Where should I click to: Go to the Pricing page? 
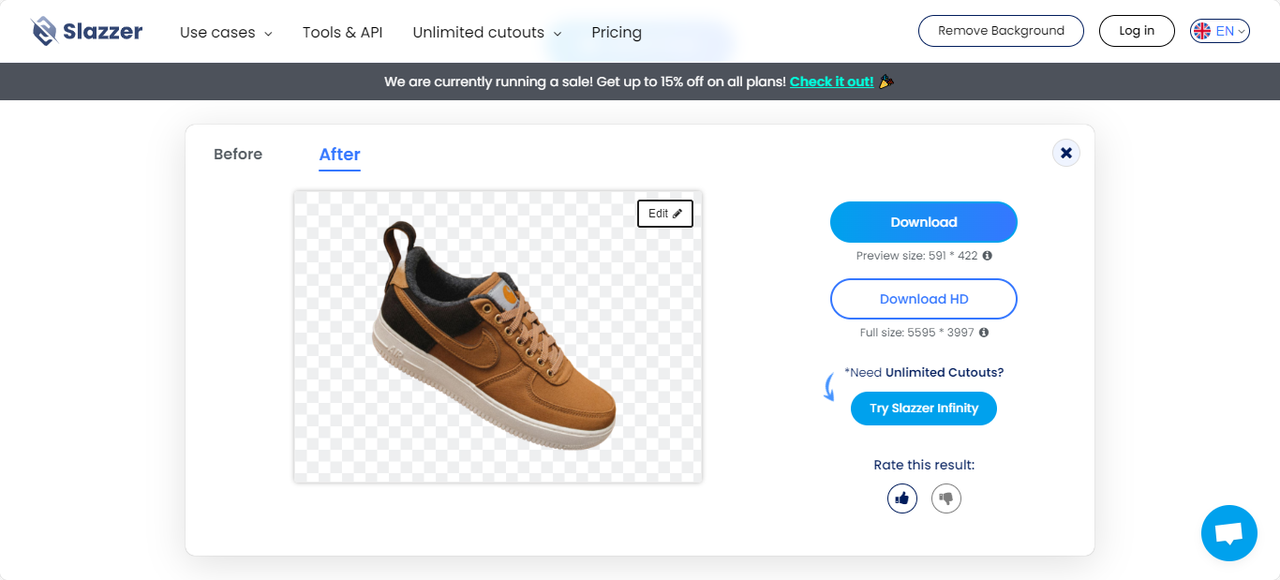tap(617, 32)
